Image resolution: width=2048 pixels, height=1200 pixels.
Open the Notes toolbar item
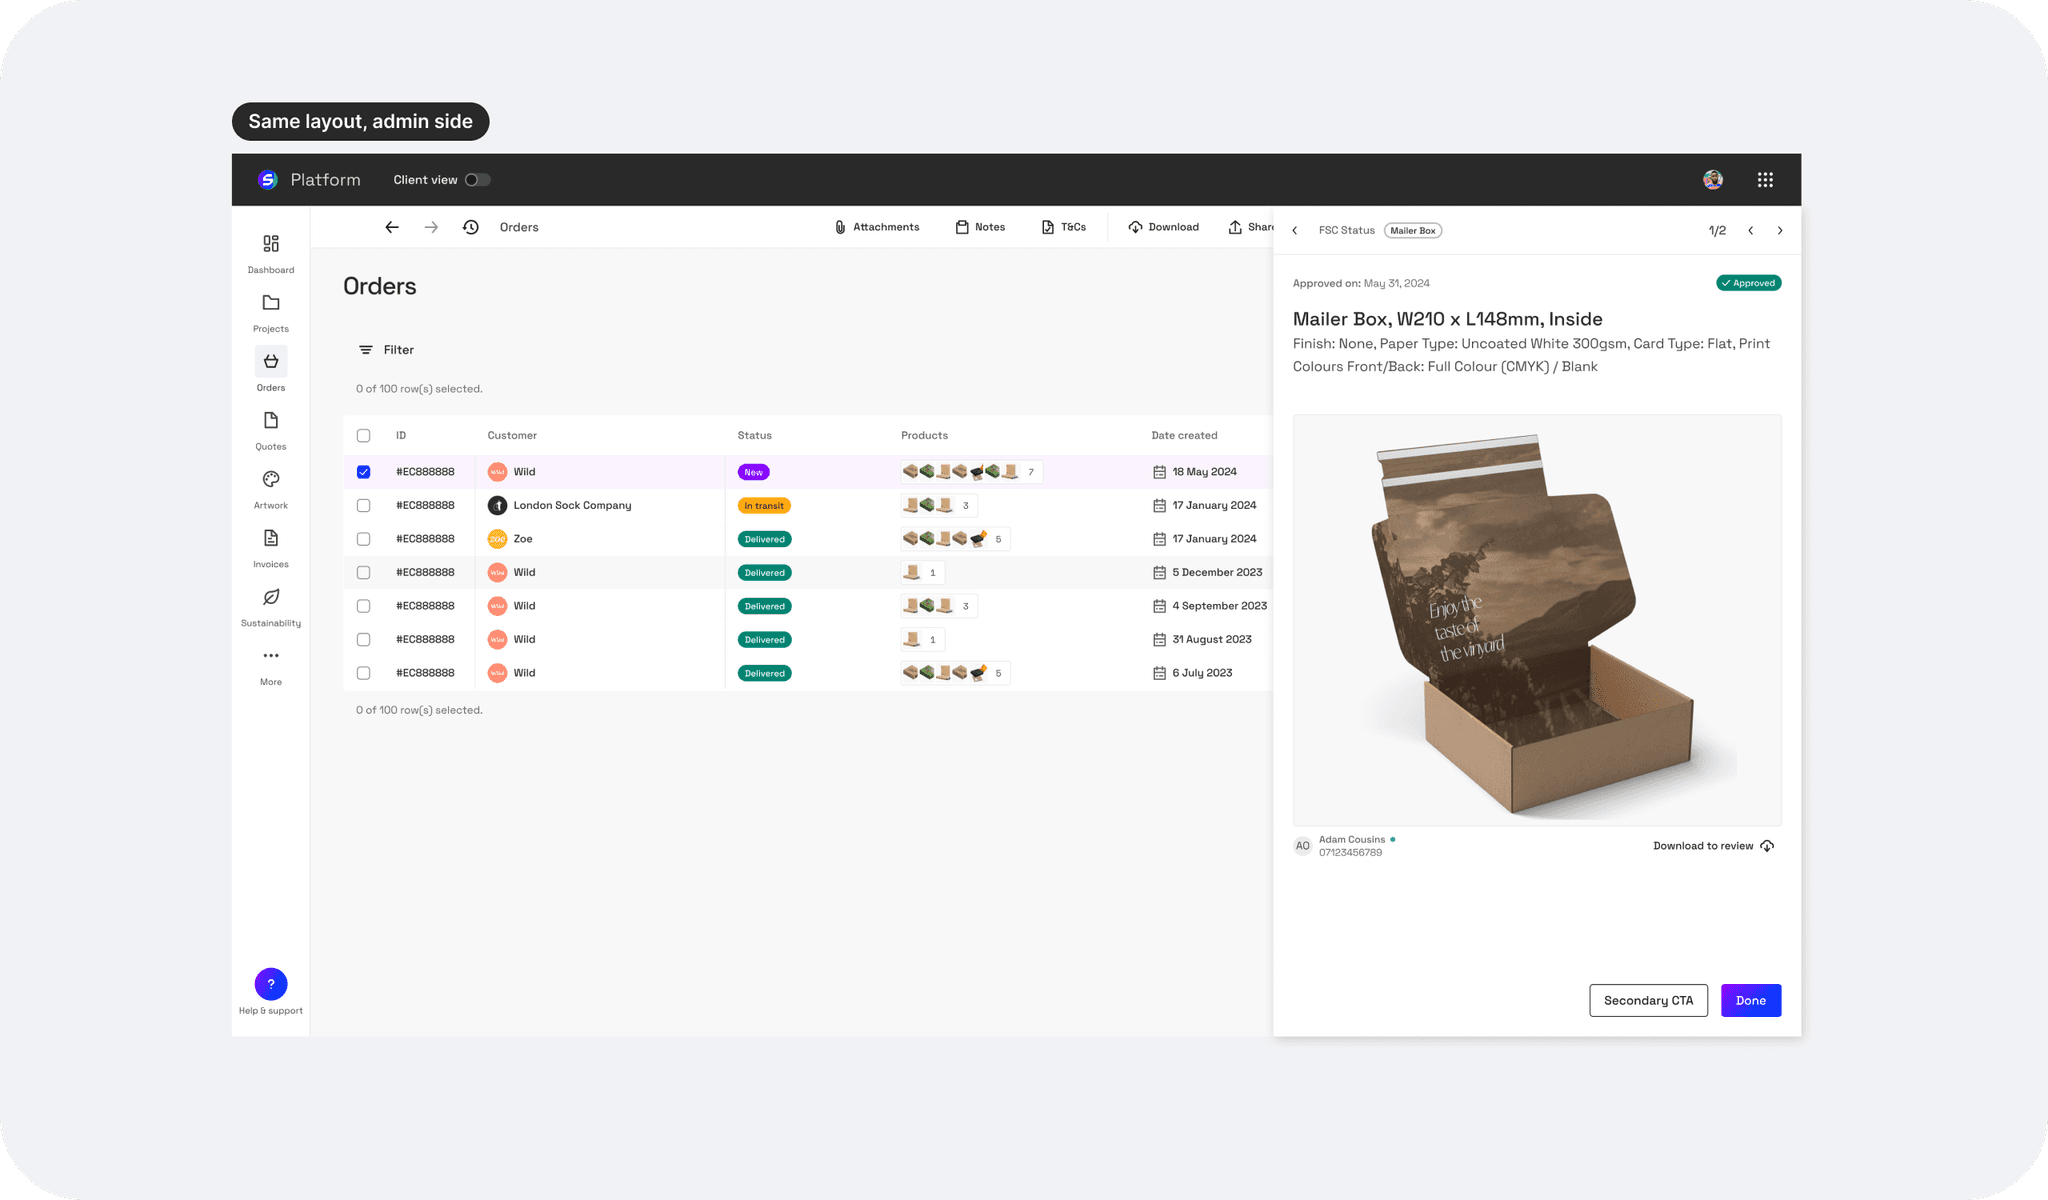(980, 228)
